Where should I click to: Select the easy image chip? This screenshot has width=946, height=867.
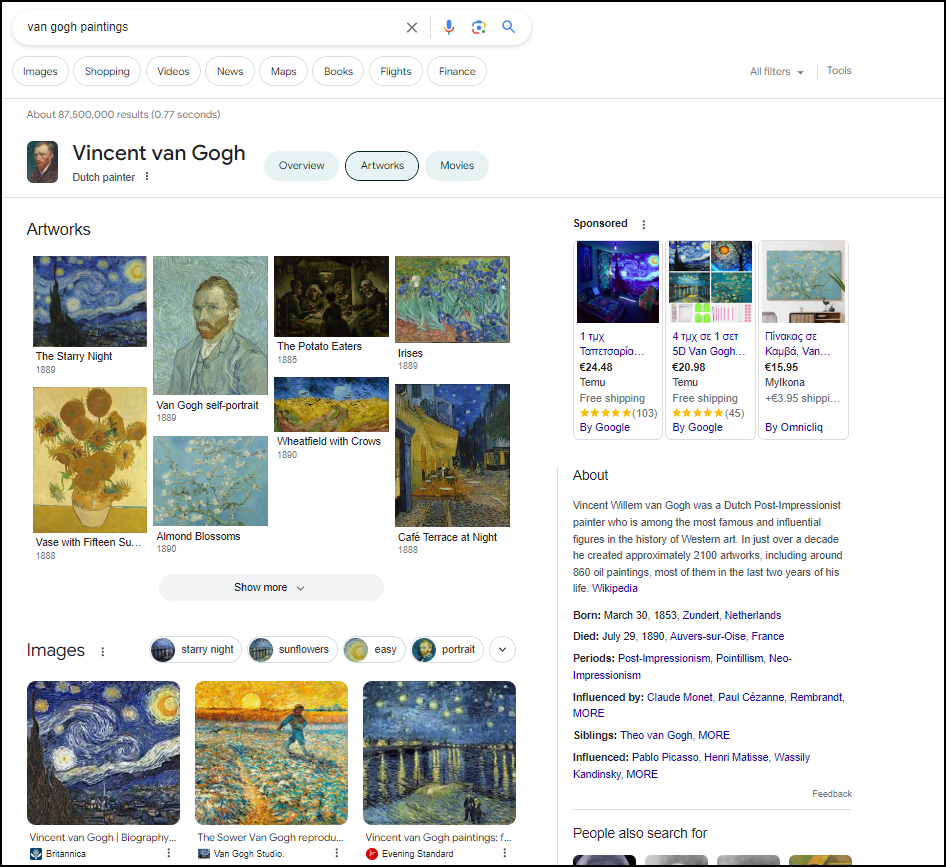click(374, 650)
